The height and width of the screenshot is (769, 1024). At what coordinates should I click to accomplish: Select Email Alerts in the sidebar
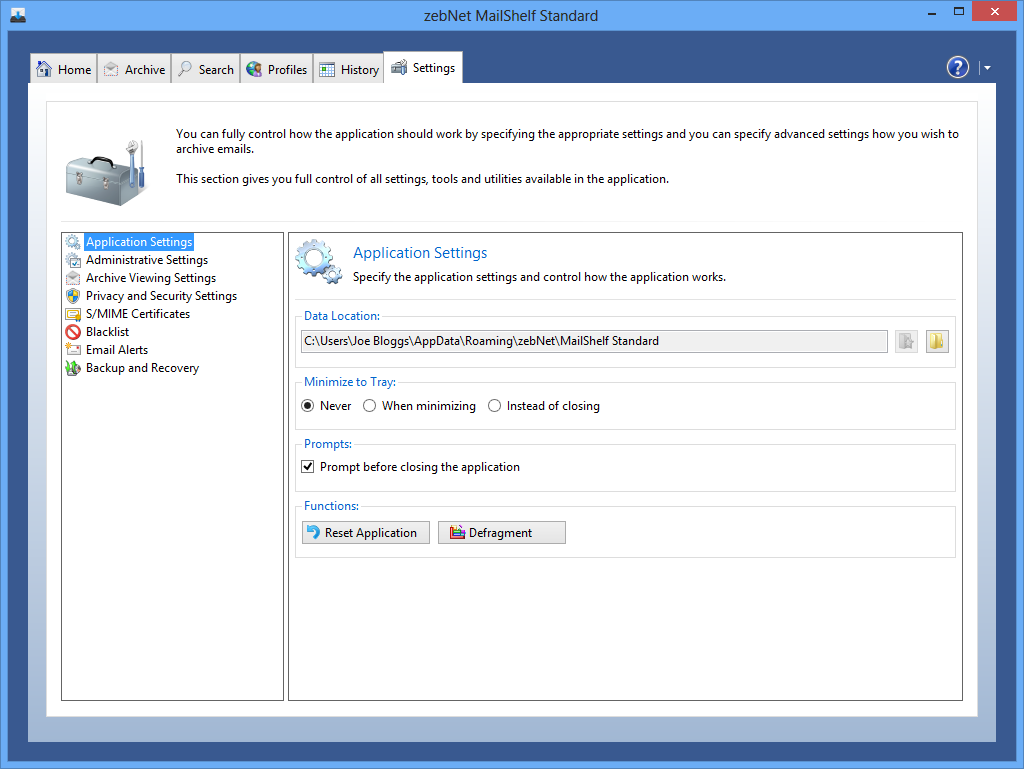coord(116,350)
